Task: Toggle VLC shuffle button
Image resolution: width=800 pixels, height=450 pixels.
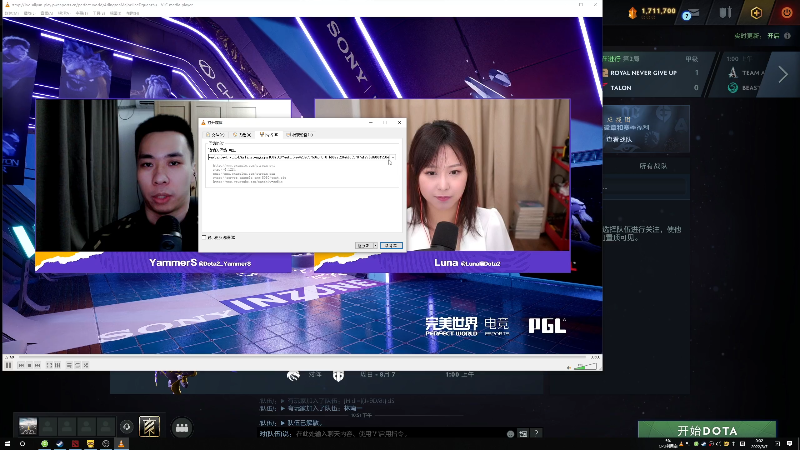Action: (x=86, y=365)
